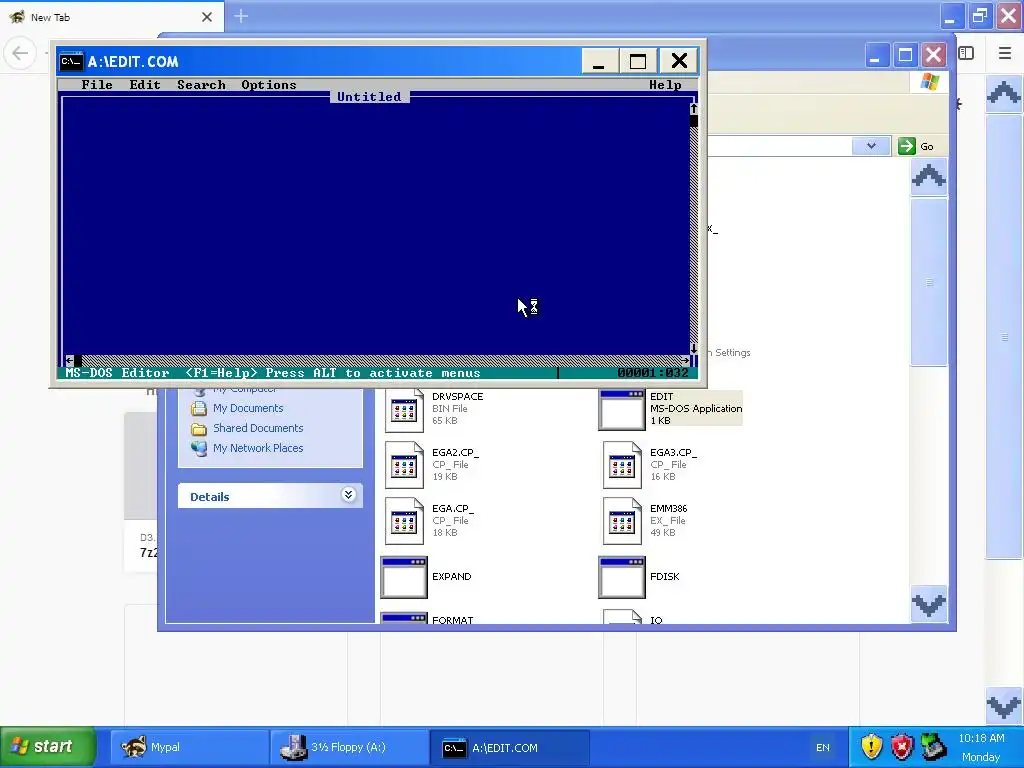Click the EN language indicator in taskbar
This screenshot has height=768, width=1024.
[x=823, y=748]
